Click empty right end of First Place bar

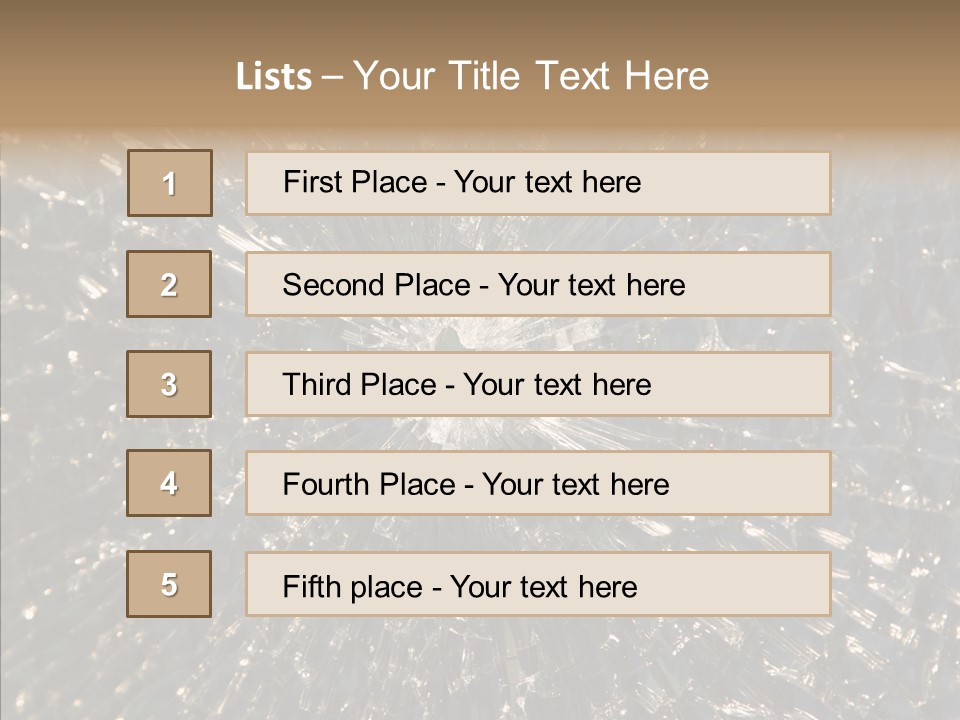click(750, 183)
